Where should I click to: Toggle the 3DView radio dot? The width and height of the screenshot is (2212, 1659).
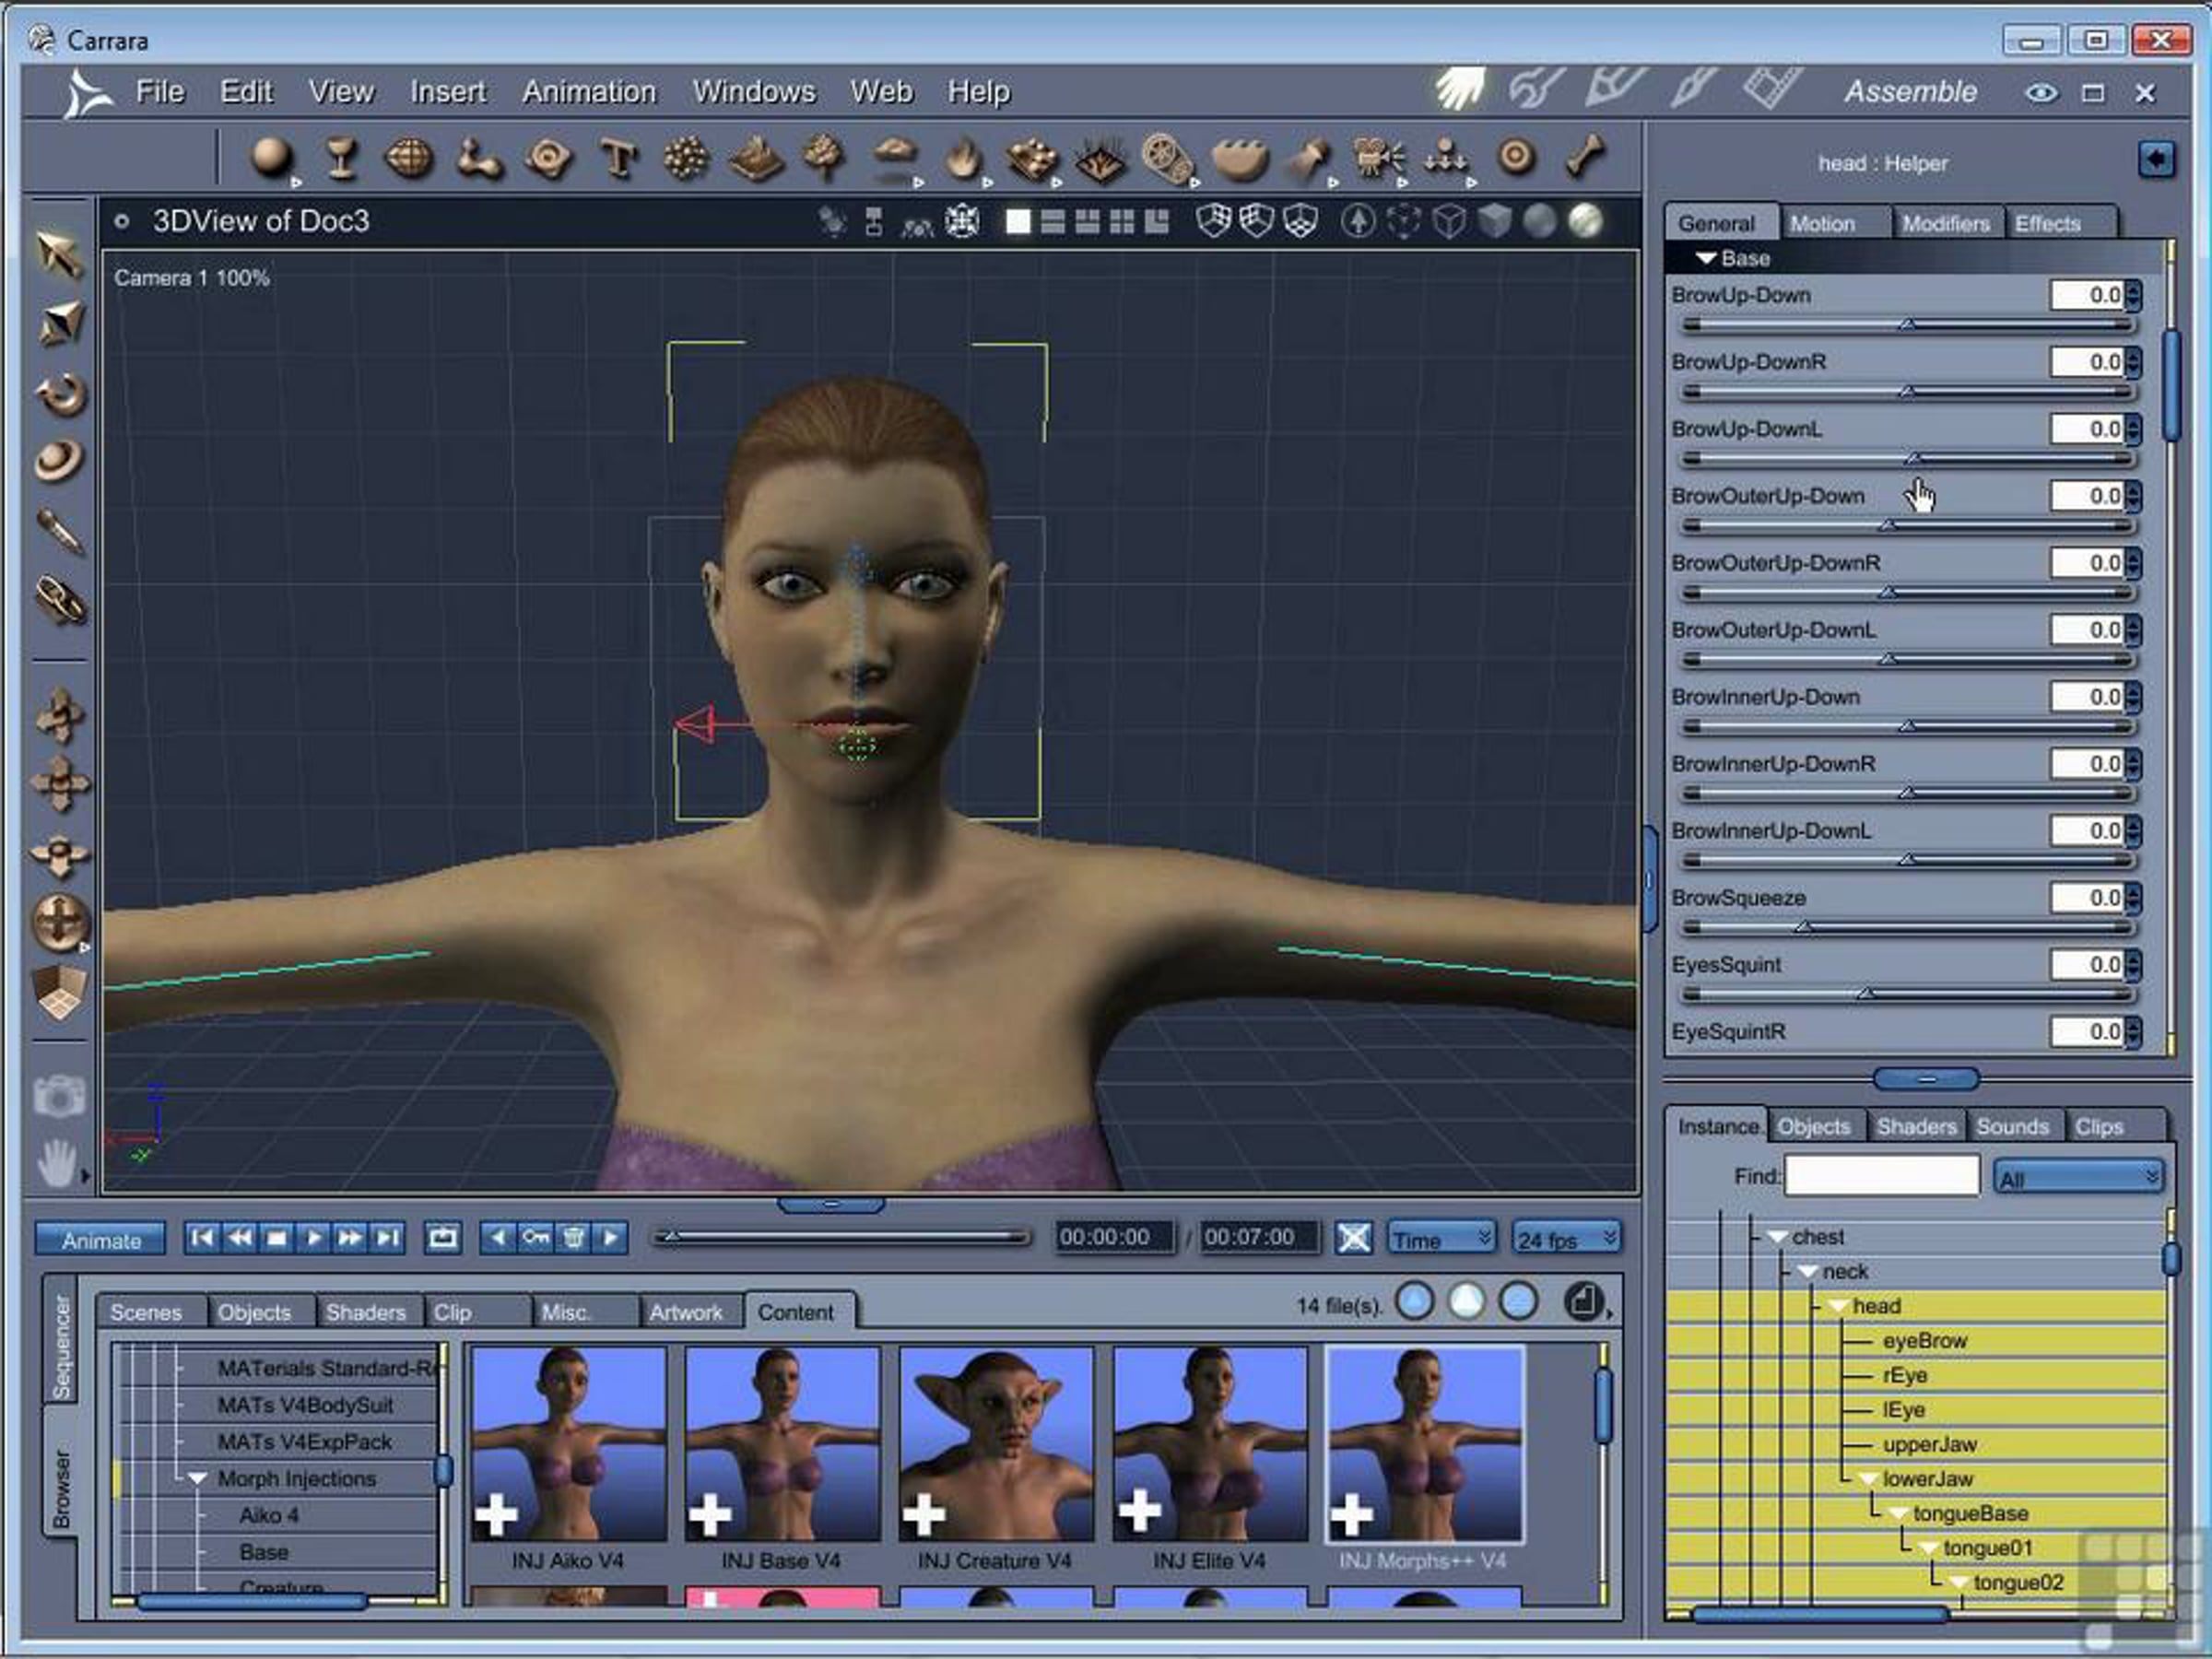121,221
